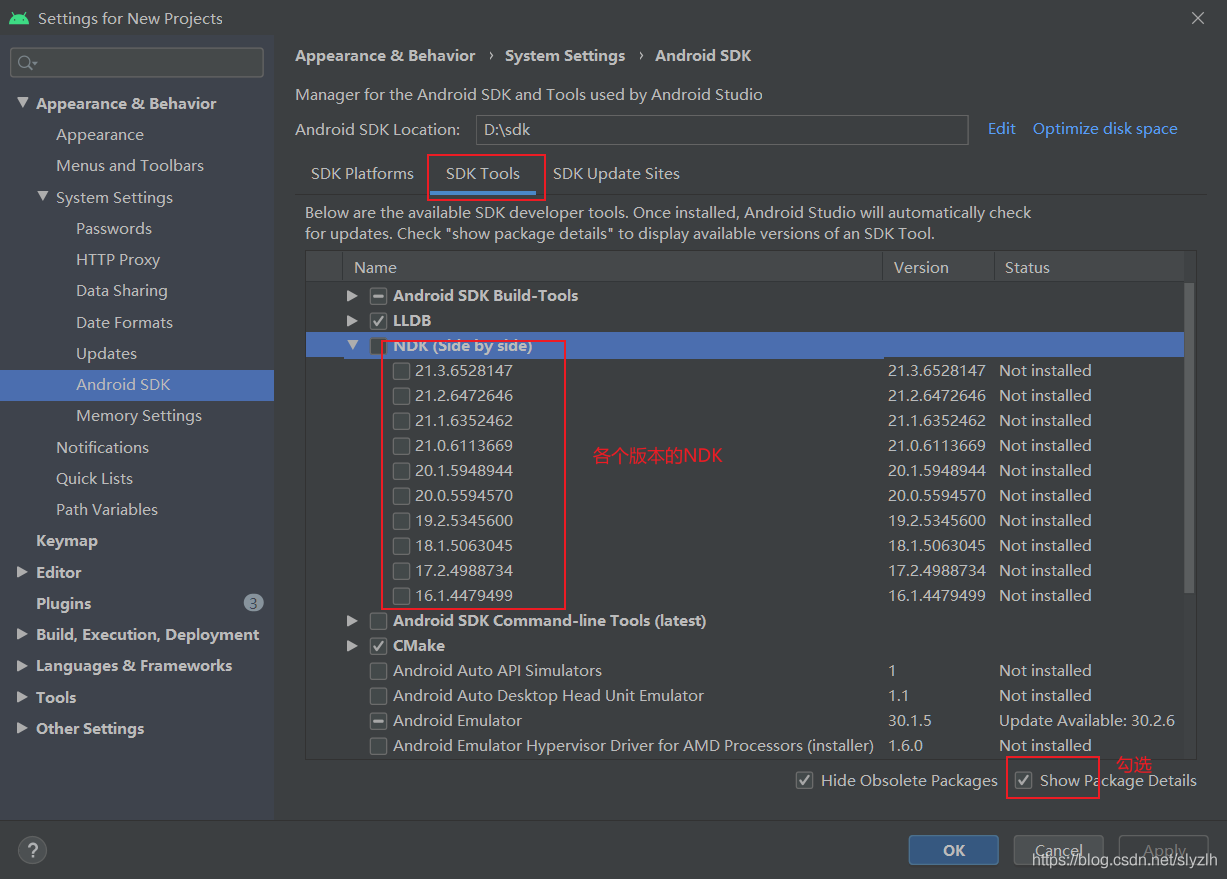Click the Android SDK Location field
Screen dimensions: 1227x879
coord(722,130)
